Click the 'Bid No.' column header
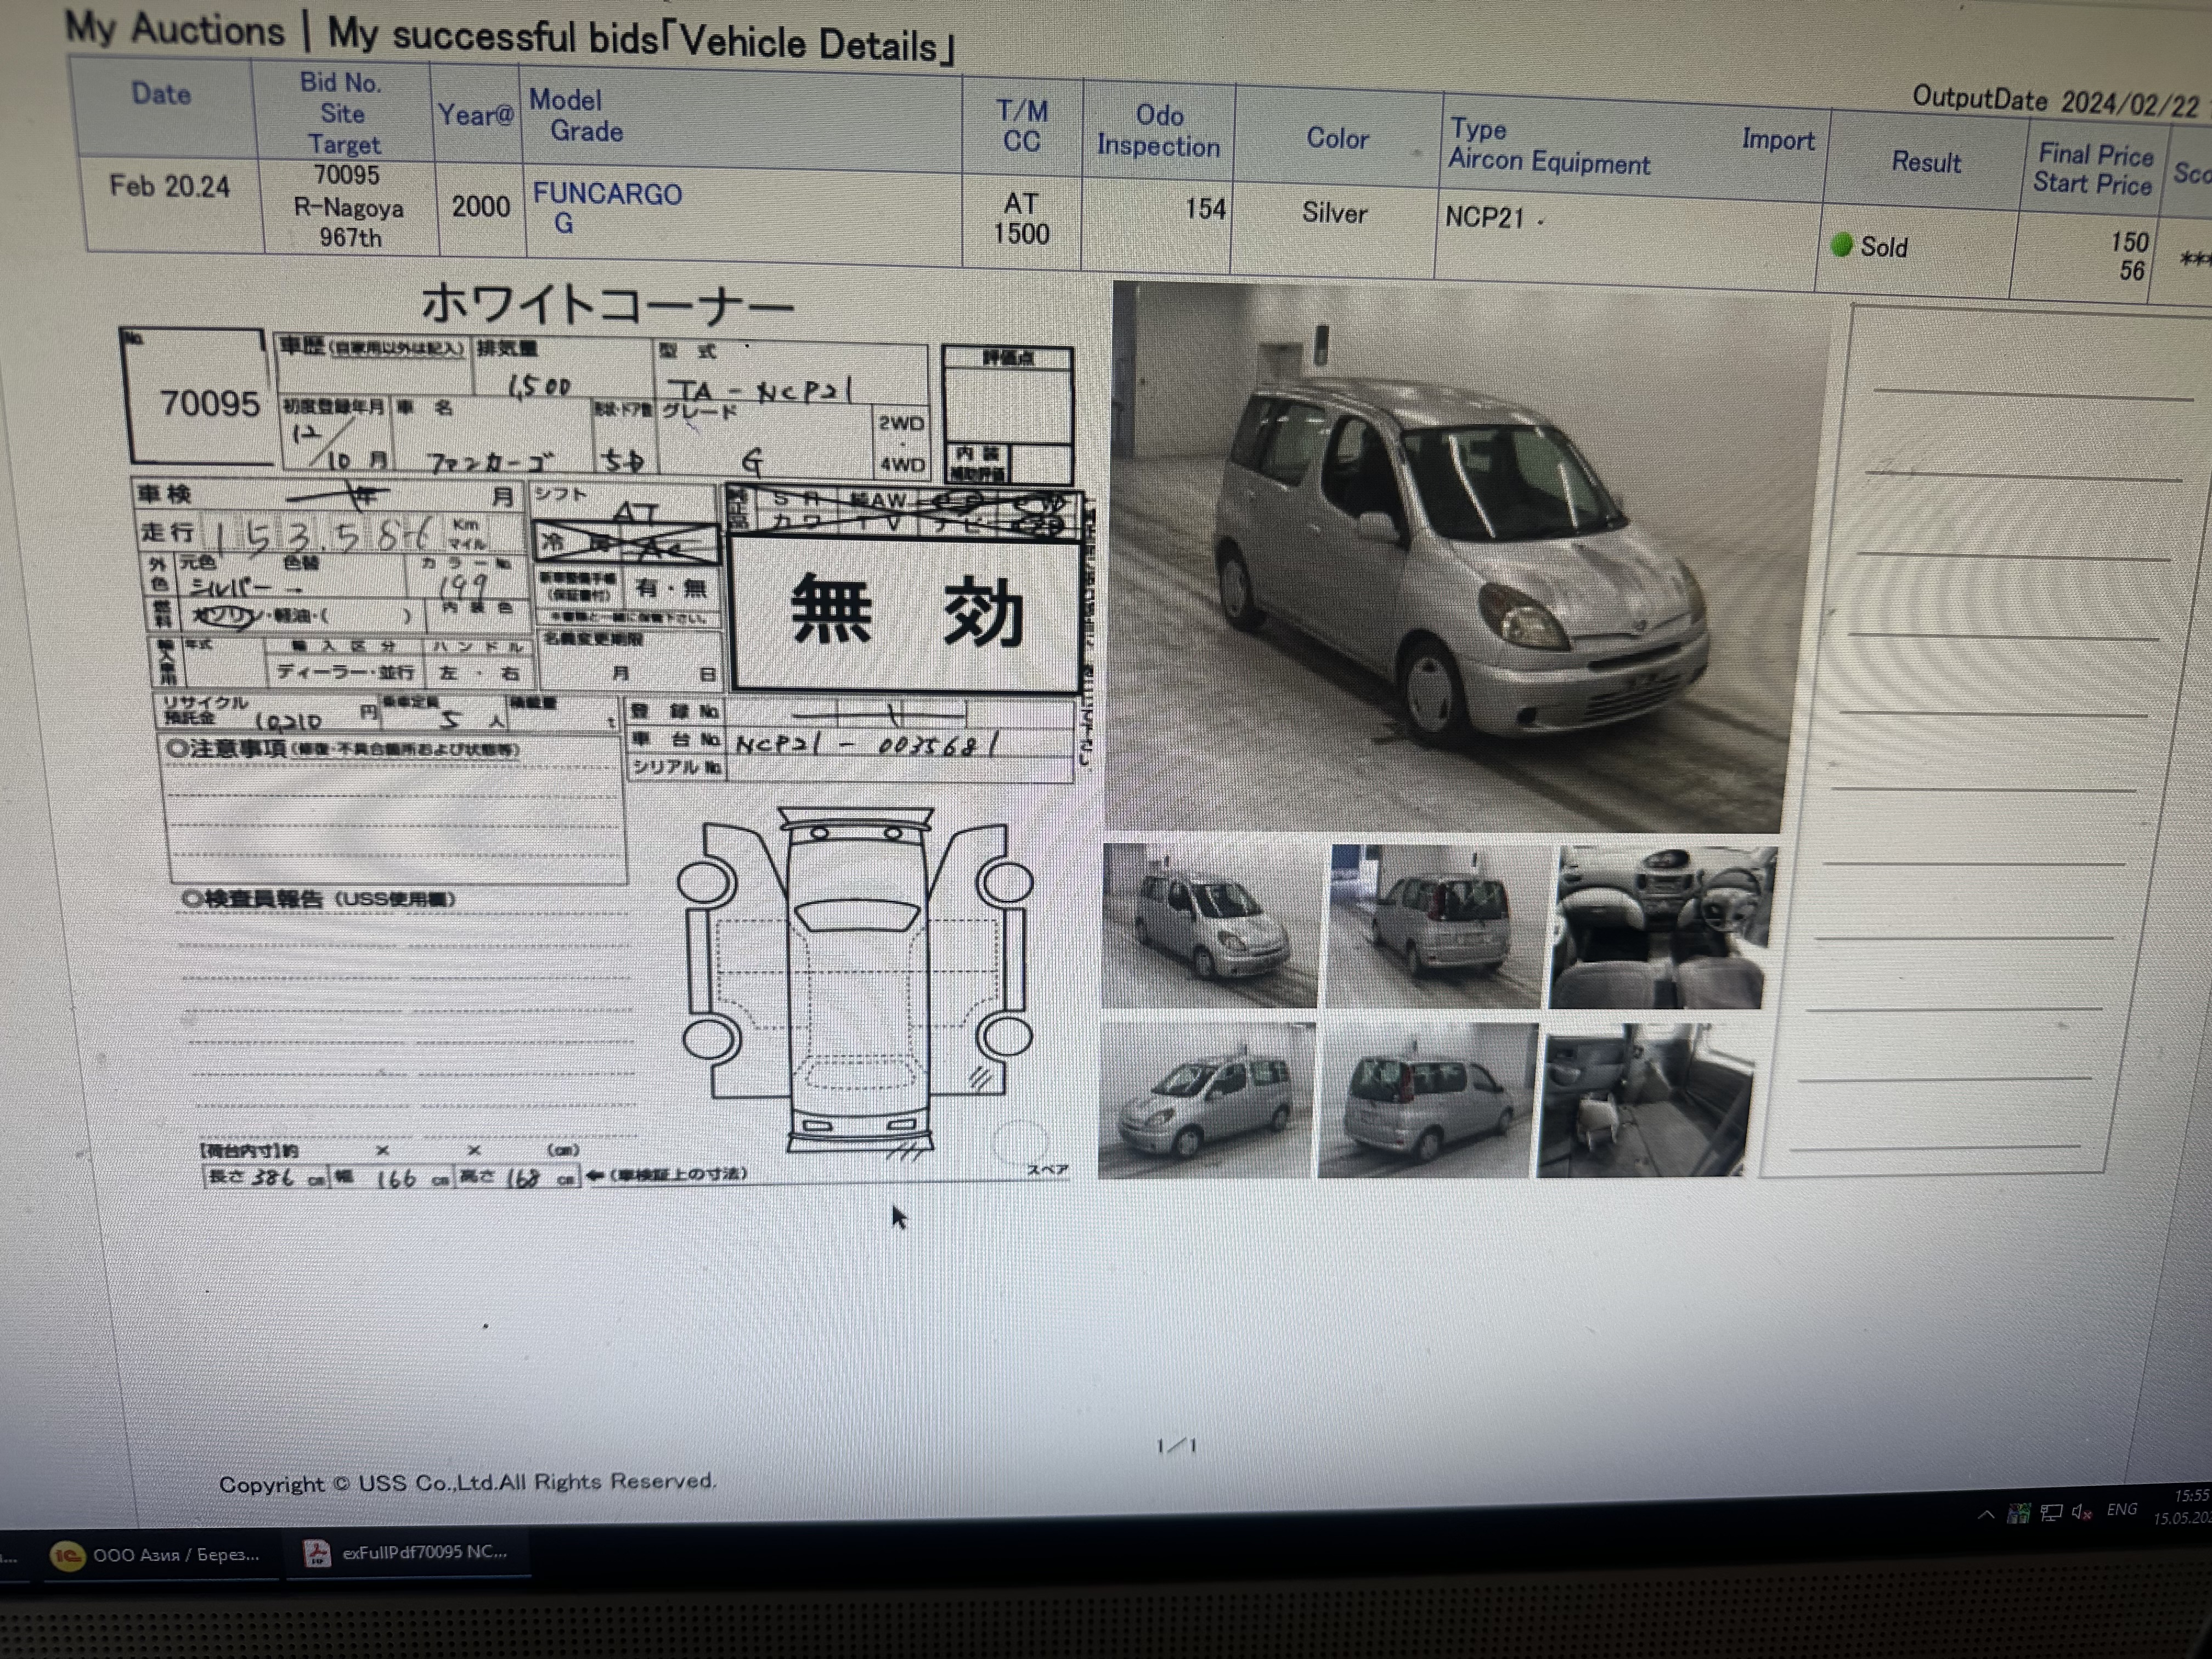2212x1659 pixels. tap(340, 82)
